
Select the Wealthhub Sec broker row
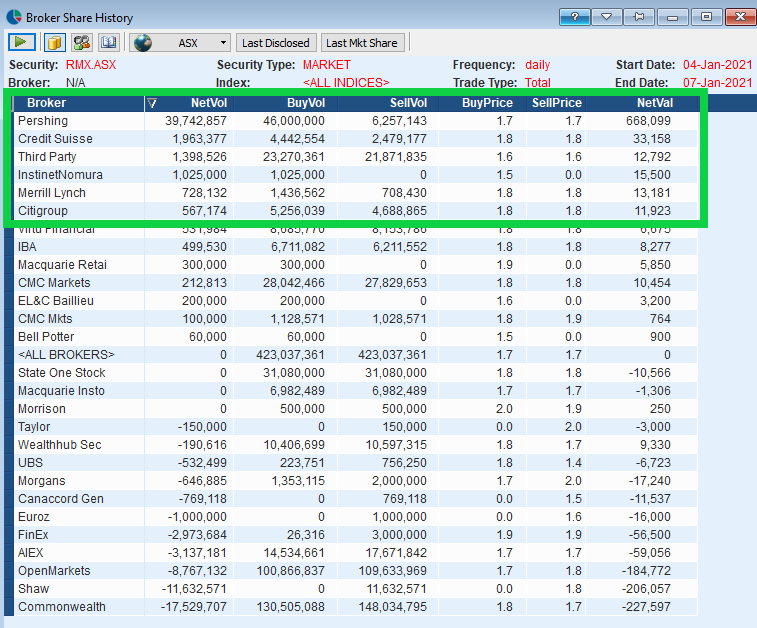356,445
